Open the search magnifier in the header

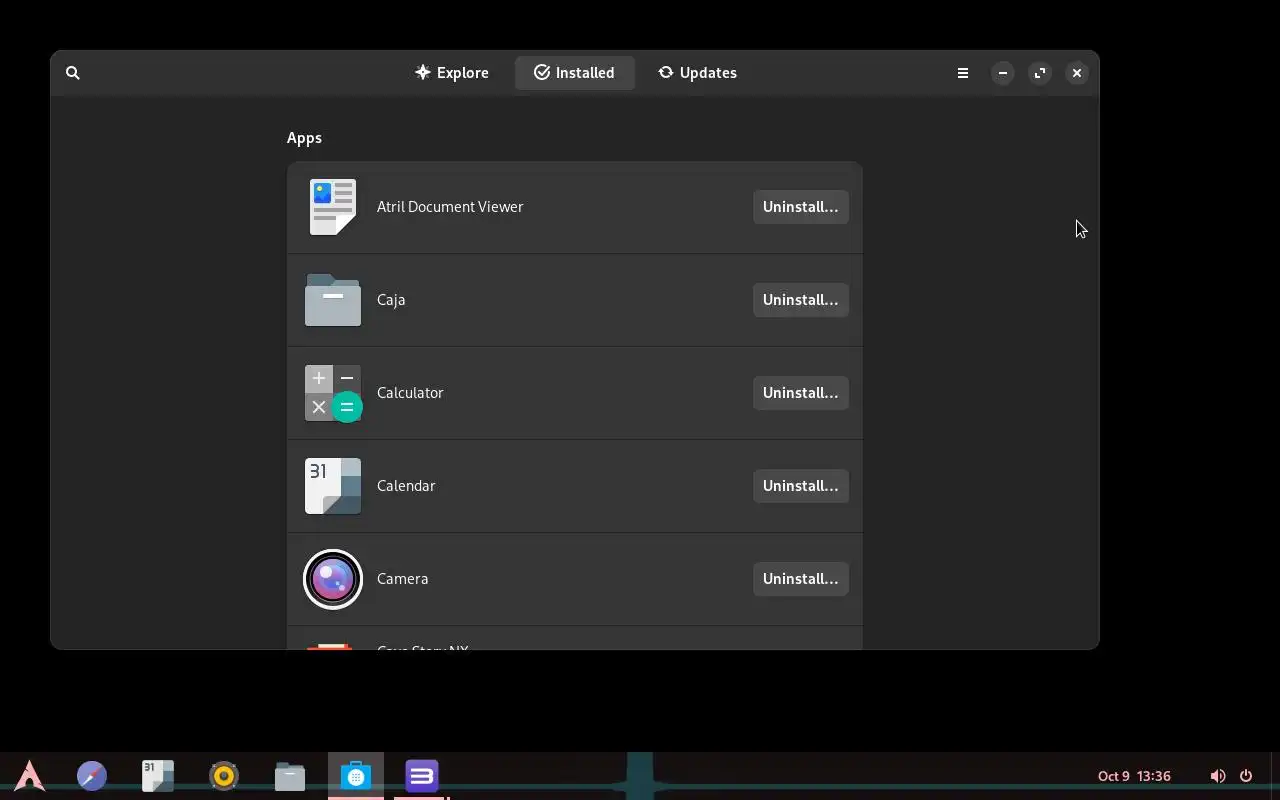point(73,73)
